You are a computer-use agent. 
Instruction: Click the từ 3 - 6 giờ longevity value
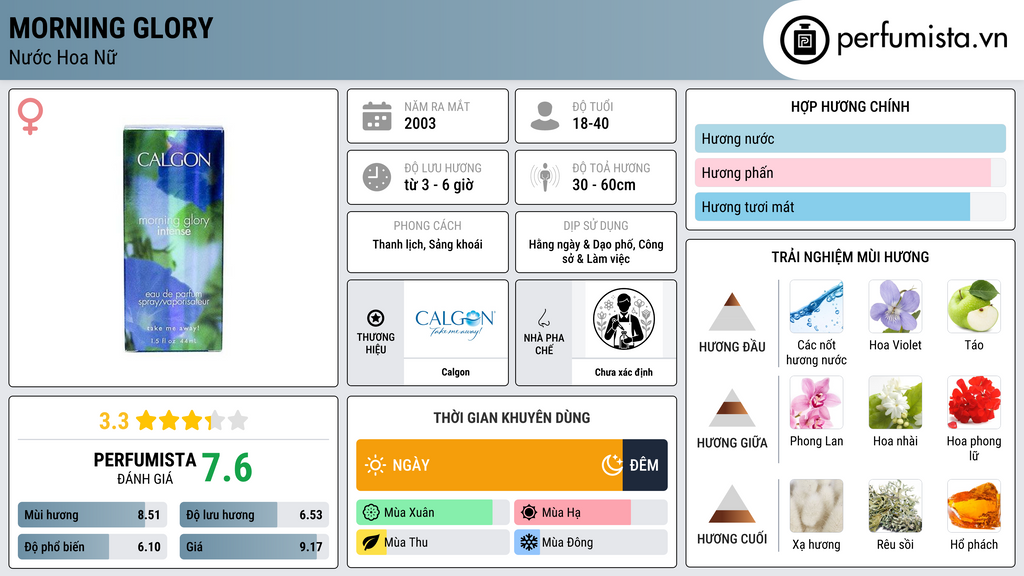[x=438, y=185]
